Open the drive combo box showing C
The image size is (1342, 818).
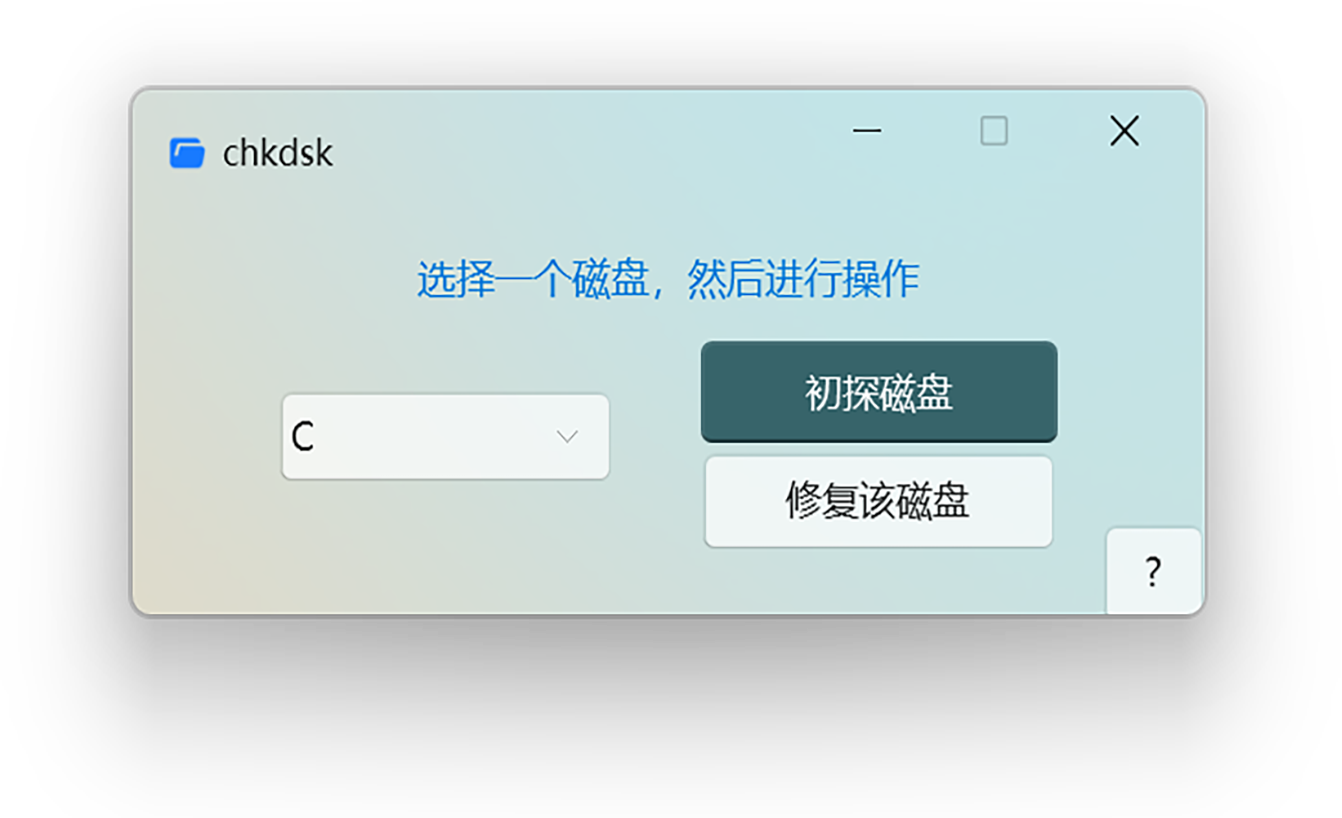pyautogui.click(x=445, y=437)
